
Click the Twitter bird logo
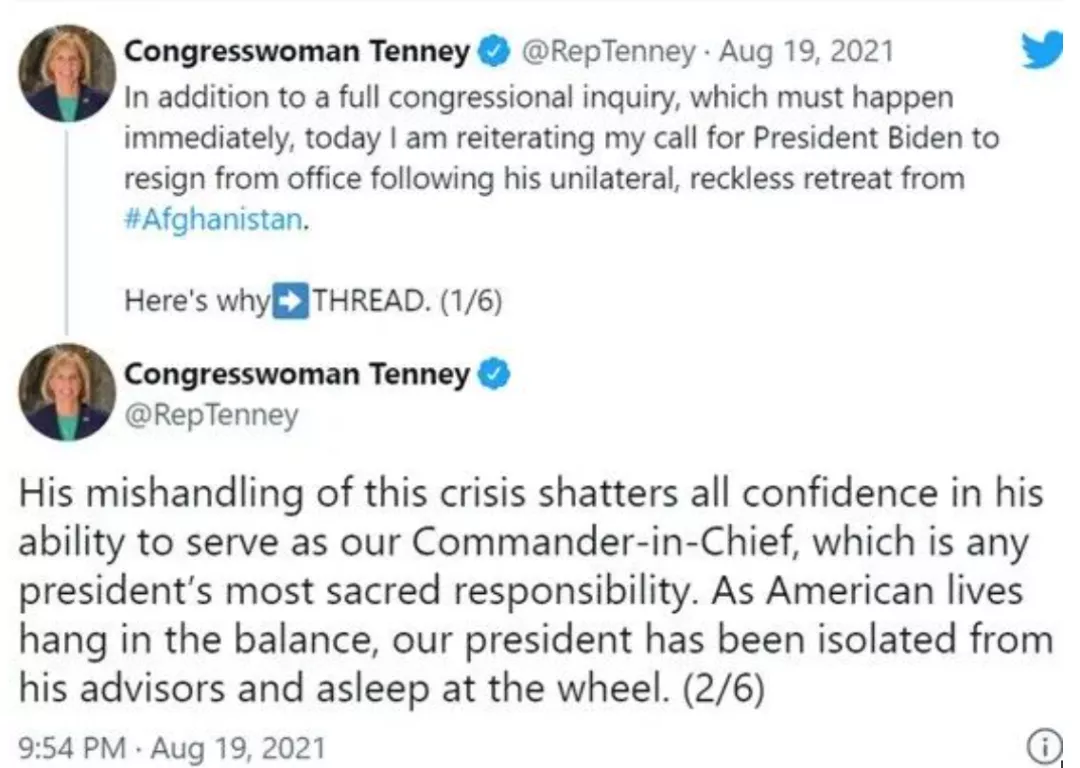tap(1043, 52)
